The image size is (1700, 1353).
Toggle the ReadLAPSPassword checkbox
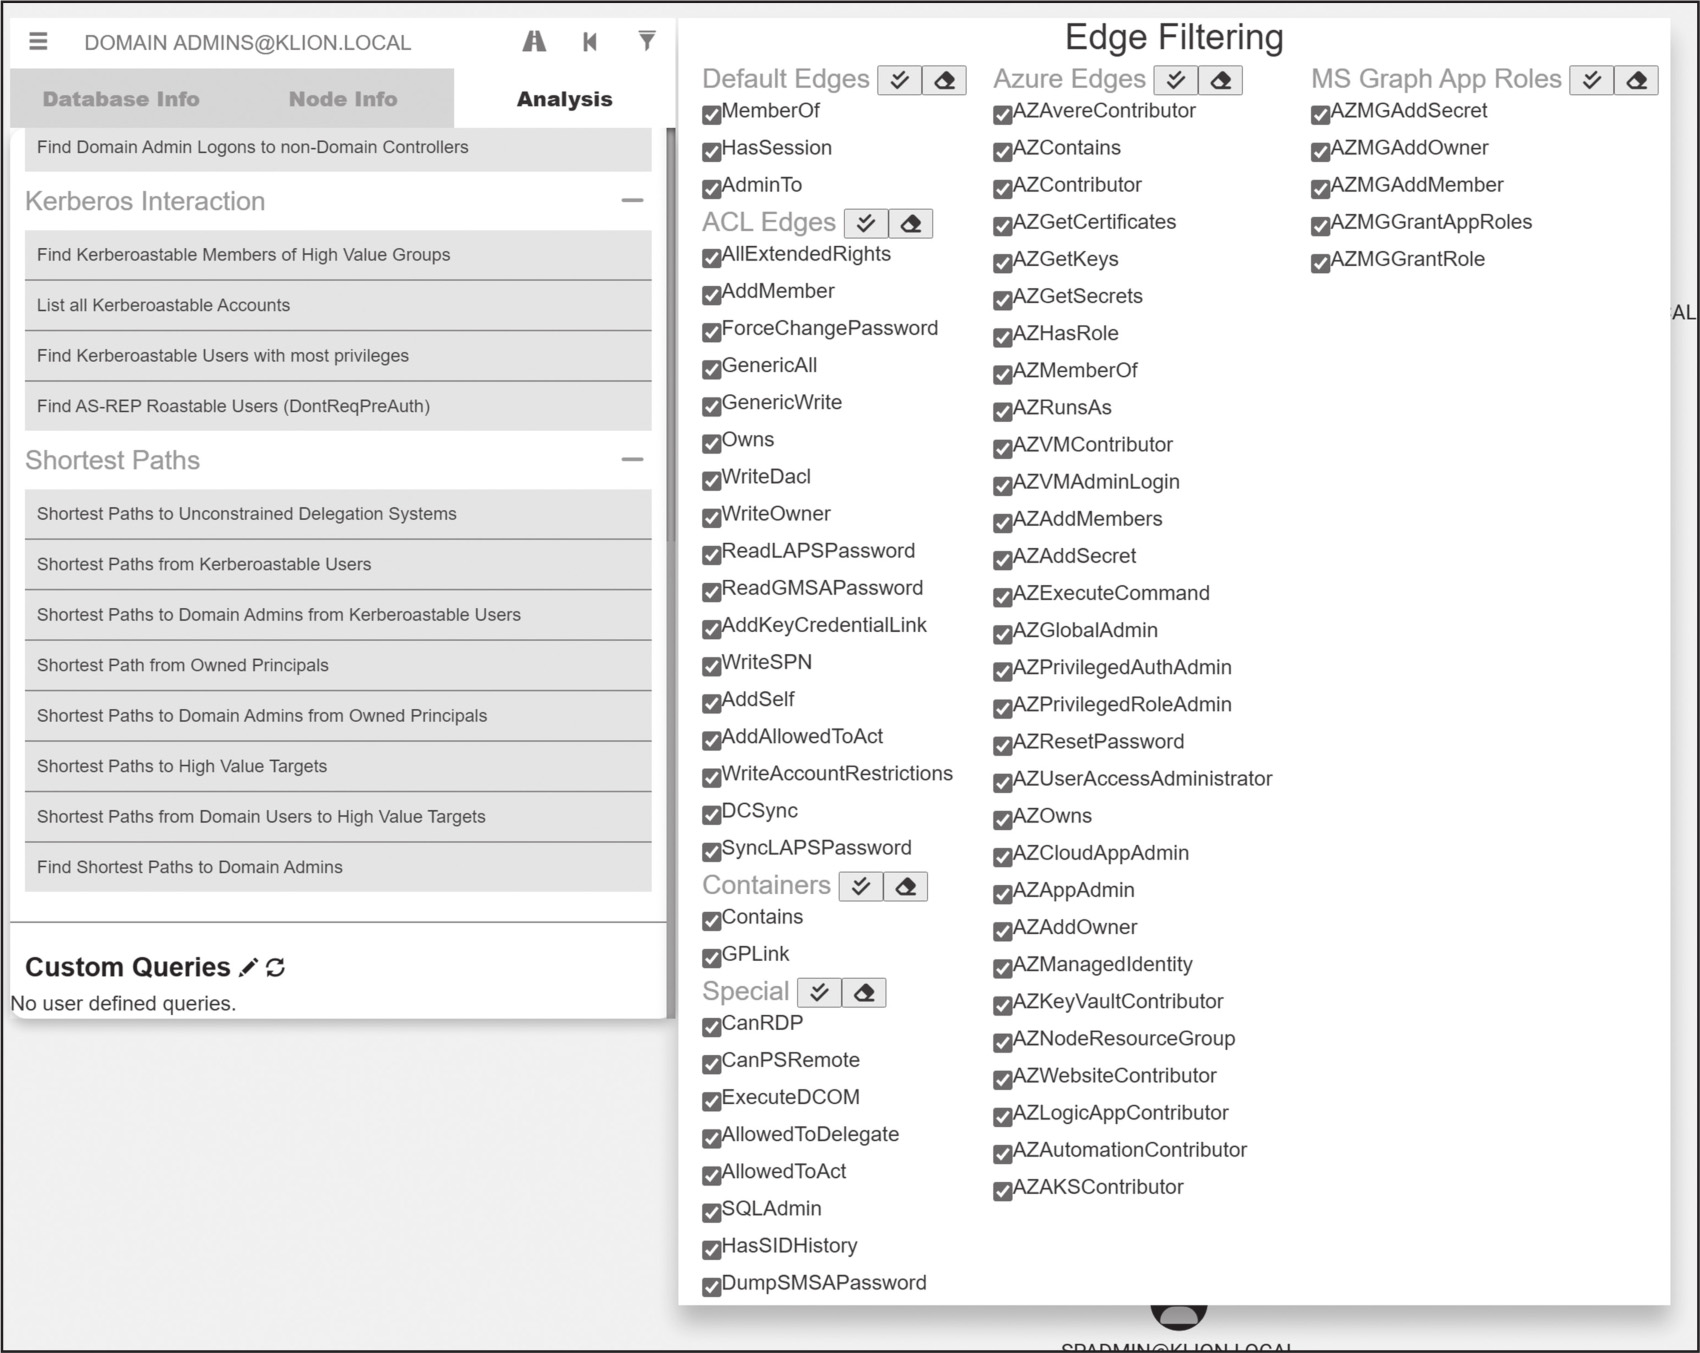712,554
